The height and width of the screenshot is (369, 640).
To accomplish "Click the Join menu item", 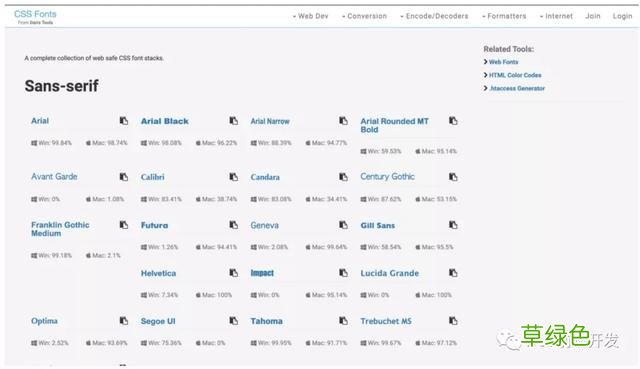I will pos(593,16).
